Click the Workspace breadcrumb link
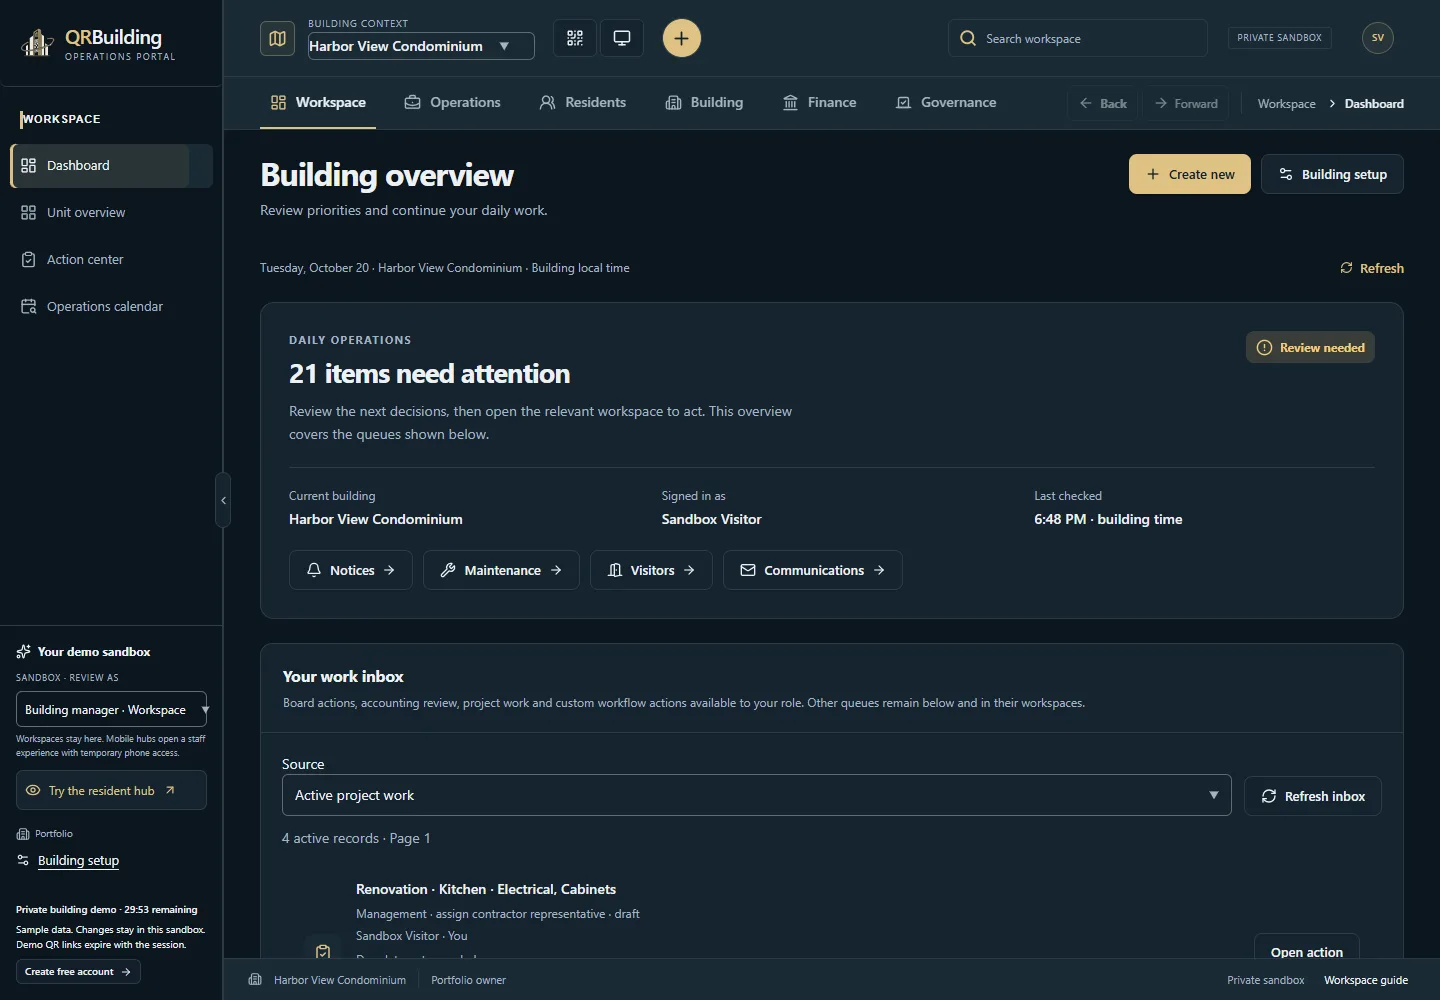The height and width of the screenshot is (1000, 1440). point(1286,104)
